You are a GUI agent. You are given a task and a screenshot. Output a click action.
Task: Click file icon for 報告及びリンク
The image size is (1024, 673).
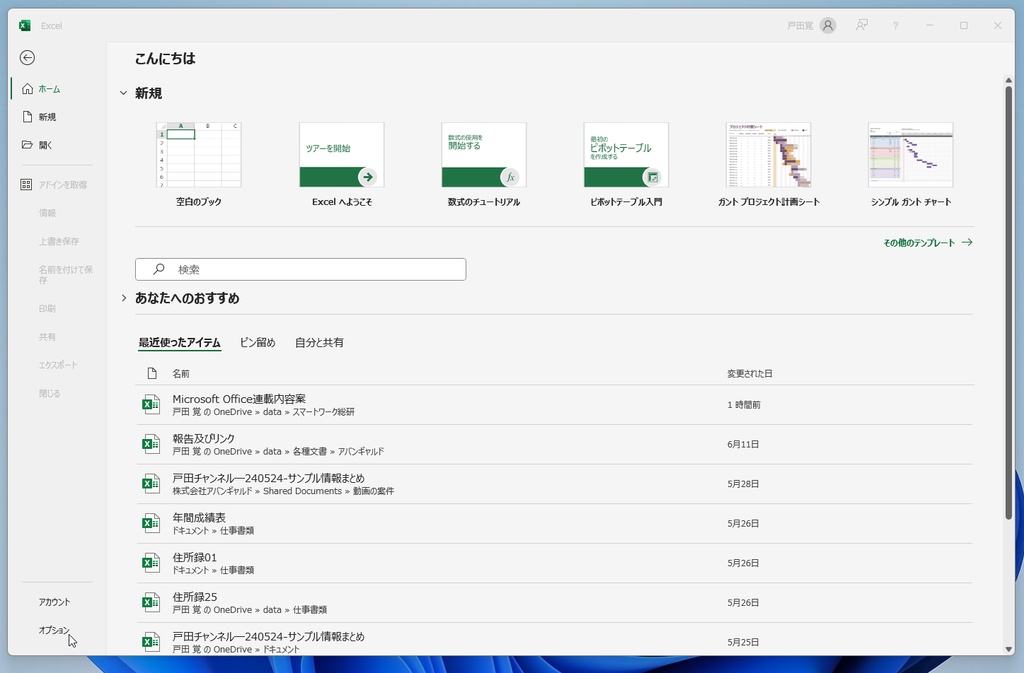[151, 445]
